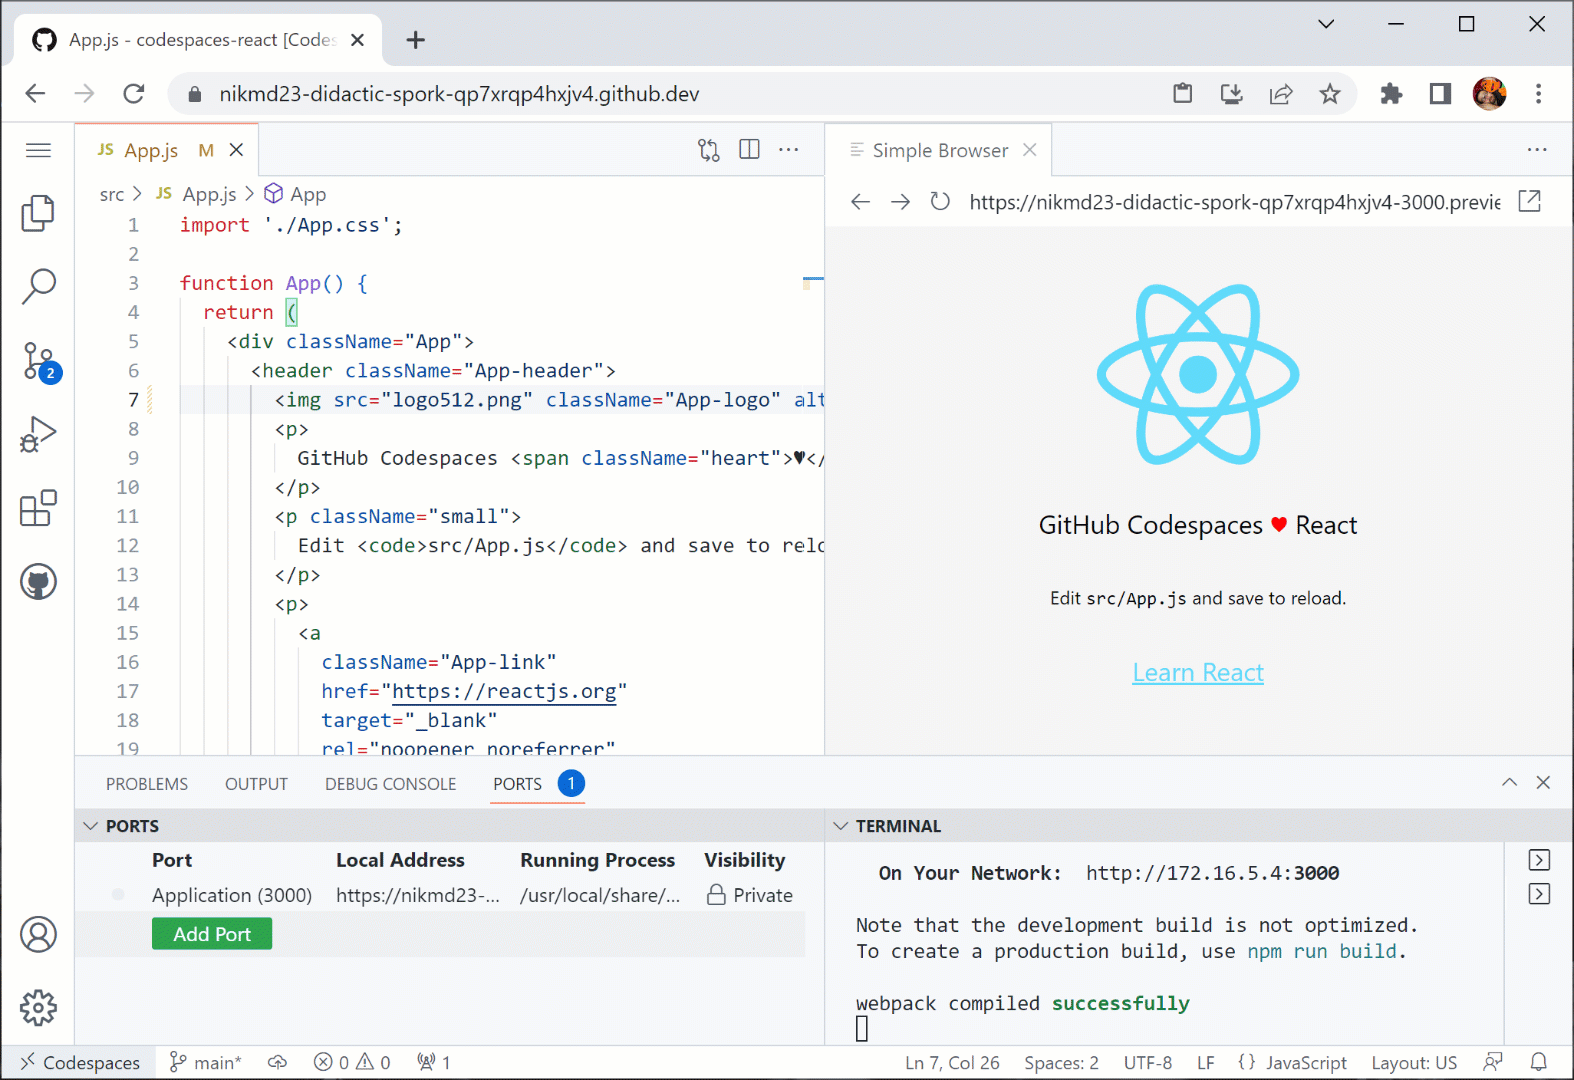Switch to the DEBUG CONSOLE tab

[x=390, y=784]
